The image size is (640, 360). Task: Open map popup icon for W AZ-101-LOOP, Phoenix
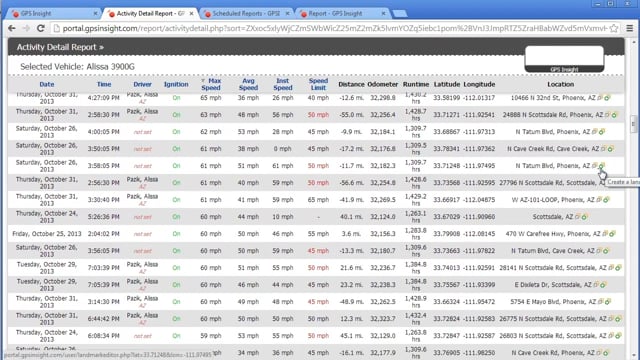[x=600, y=200]
